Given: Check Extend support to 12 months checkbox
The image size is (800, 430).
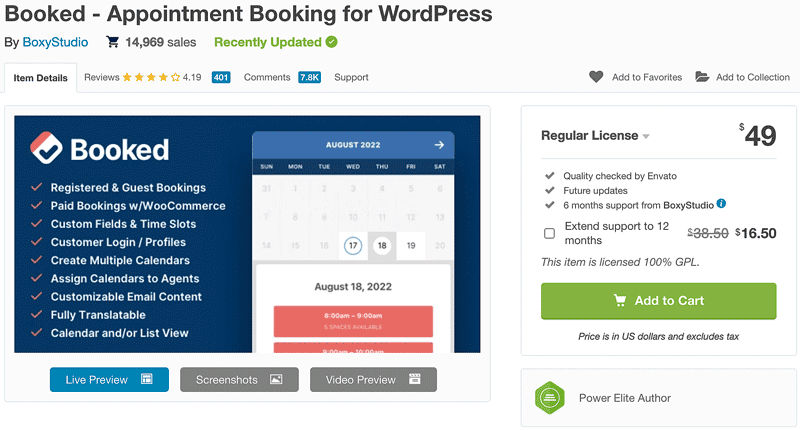Looking at the screenshot, I should click(x=549, y=233).
